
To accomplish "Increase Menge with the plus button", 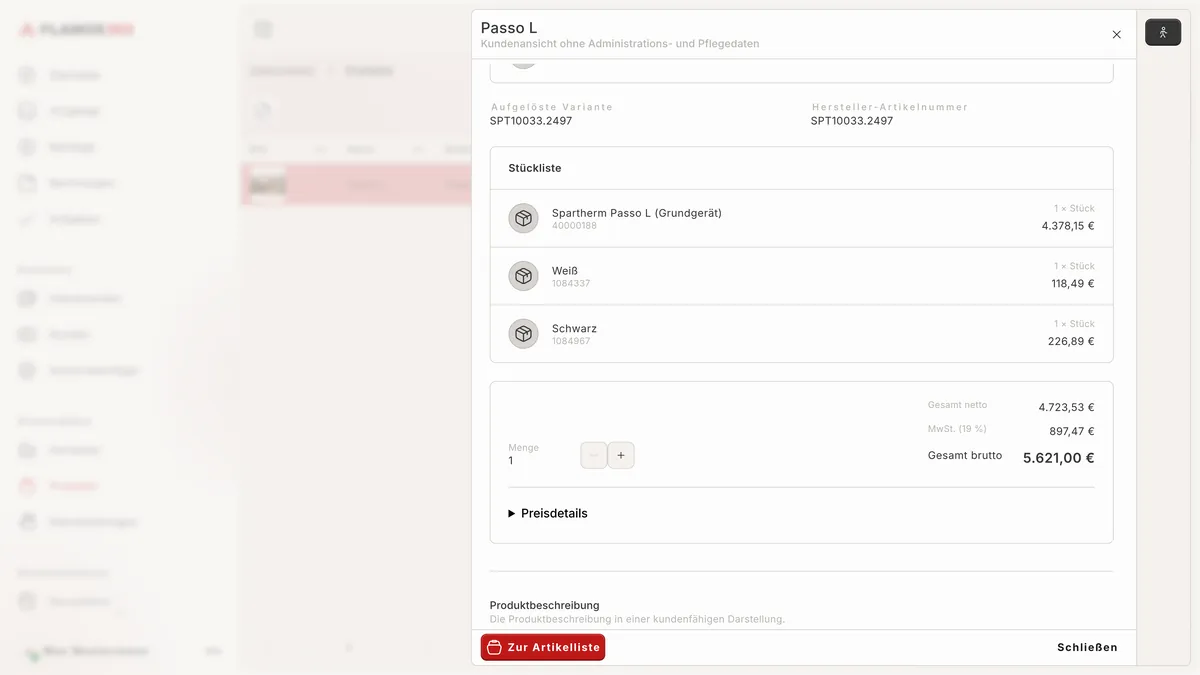I will [x=621, y=455].
